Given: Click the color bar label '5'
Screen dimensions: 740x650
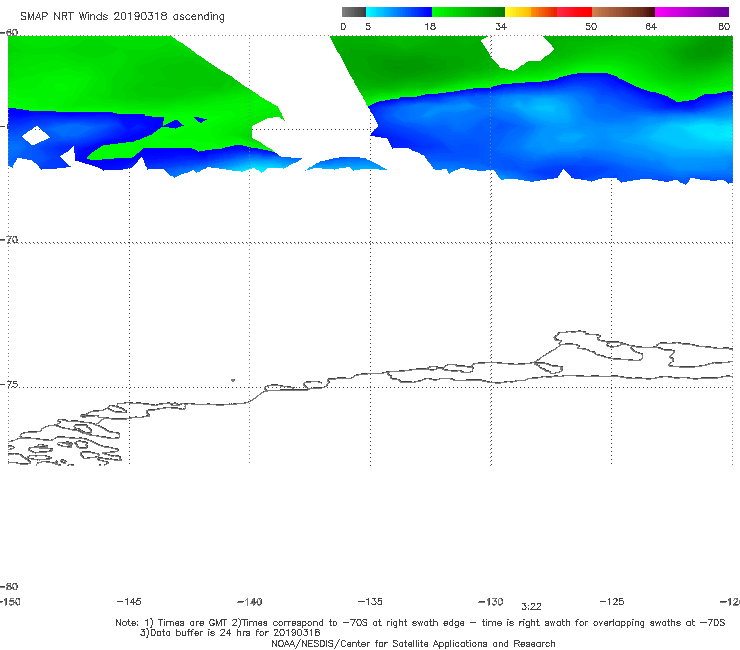Looking at the screenshot, I should pyautogui.click(x=368, y=26).
